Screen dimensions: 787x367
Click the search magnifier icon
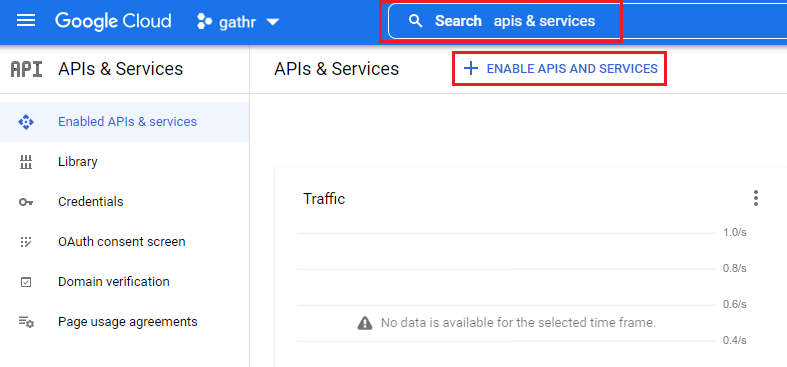coord(415,21)
